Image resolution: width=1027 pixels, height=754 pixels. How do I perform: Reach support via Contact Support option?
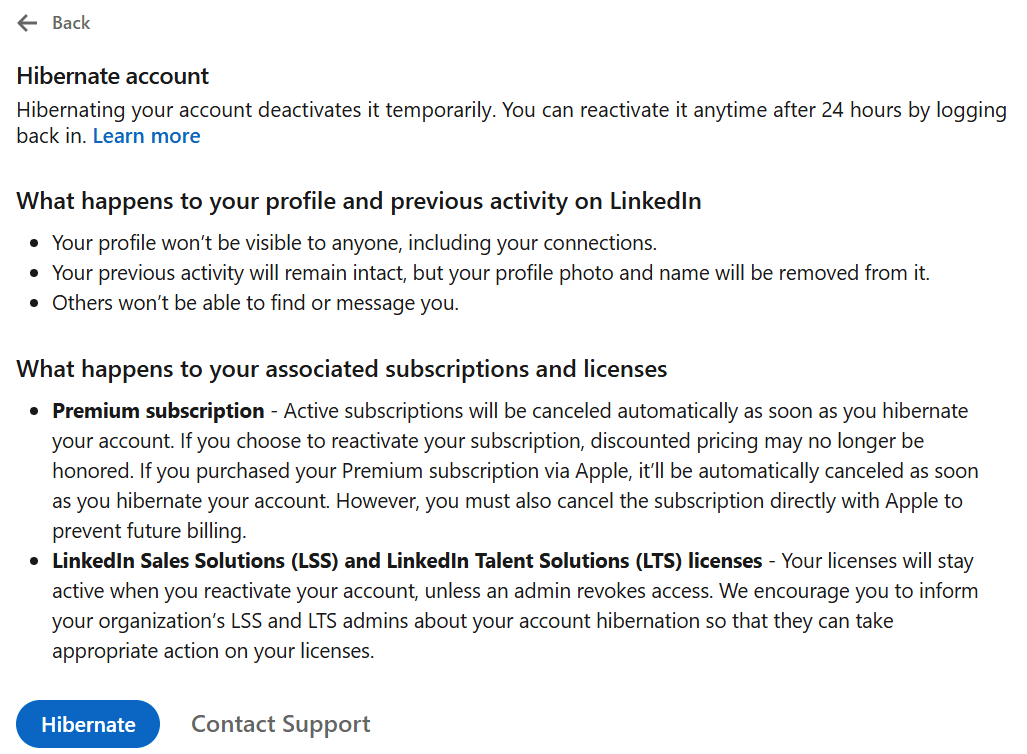[x=280, y=723]
